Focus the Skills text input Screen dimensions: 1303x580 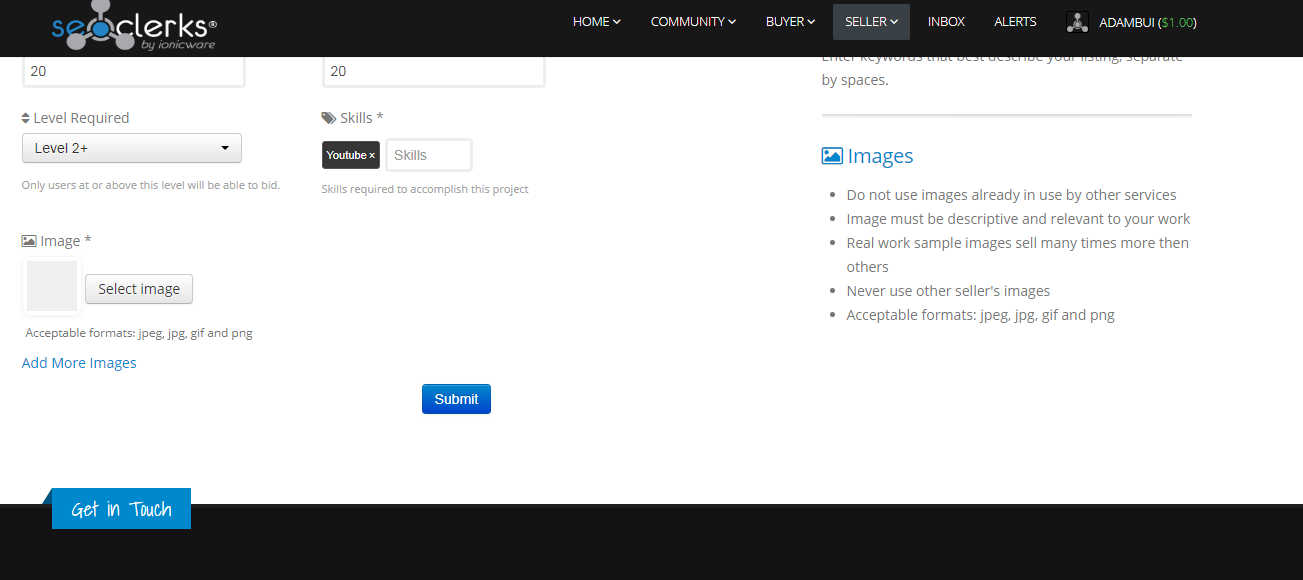point(428,155)
